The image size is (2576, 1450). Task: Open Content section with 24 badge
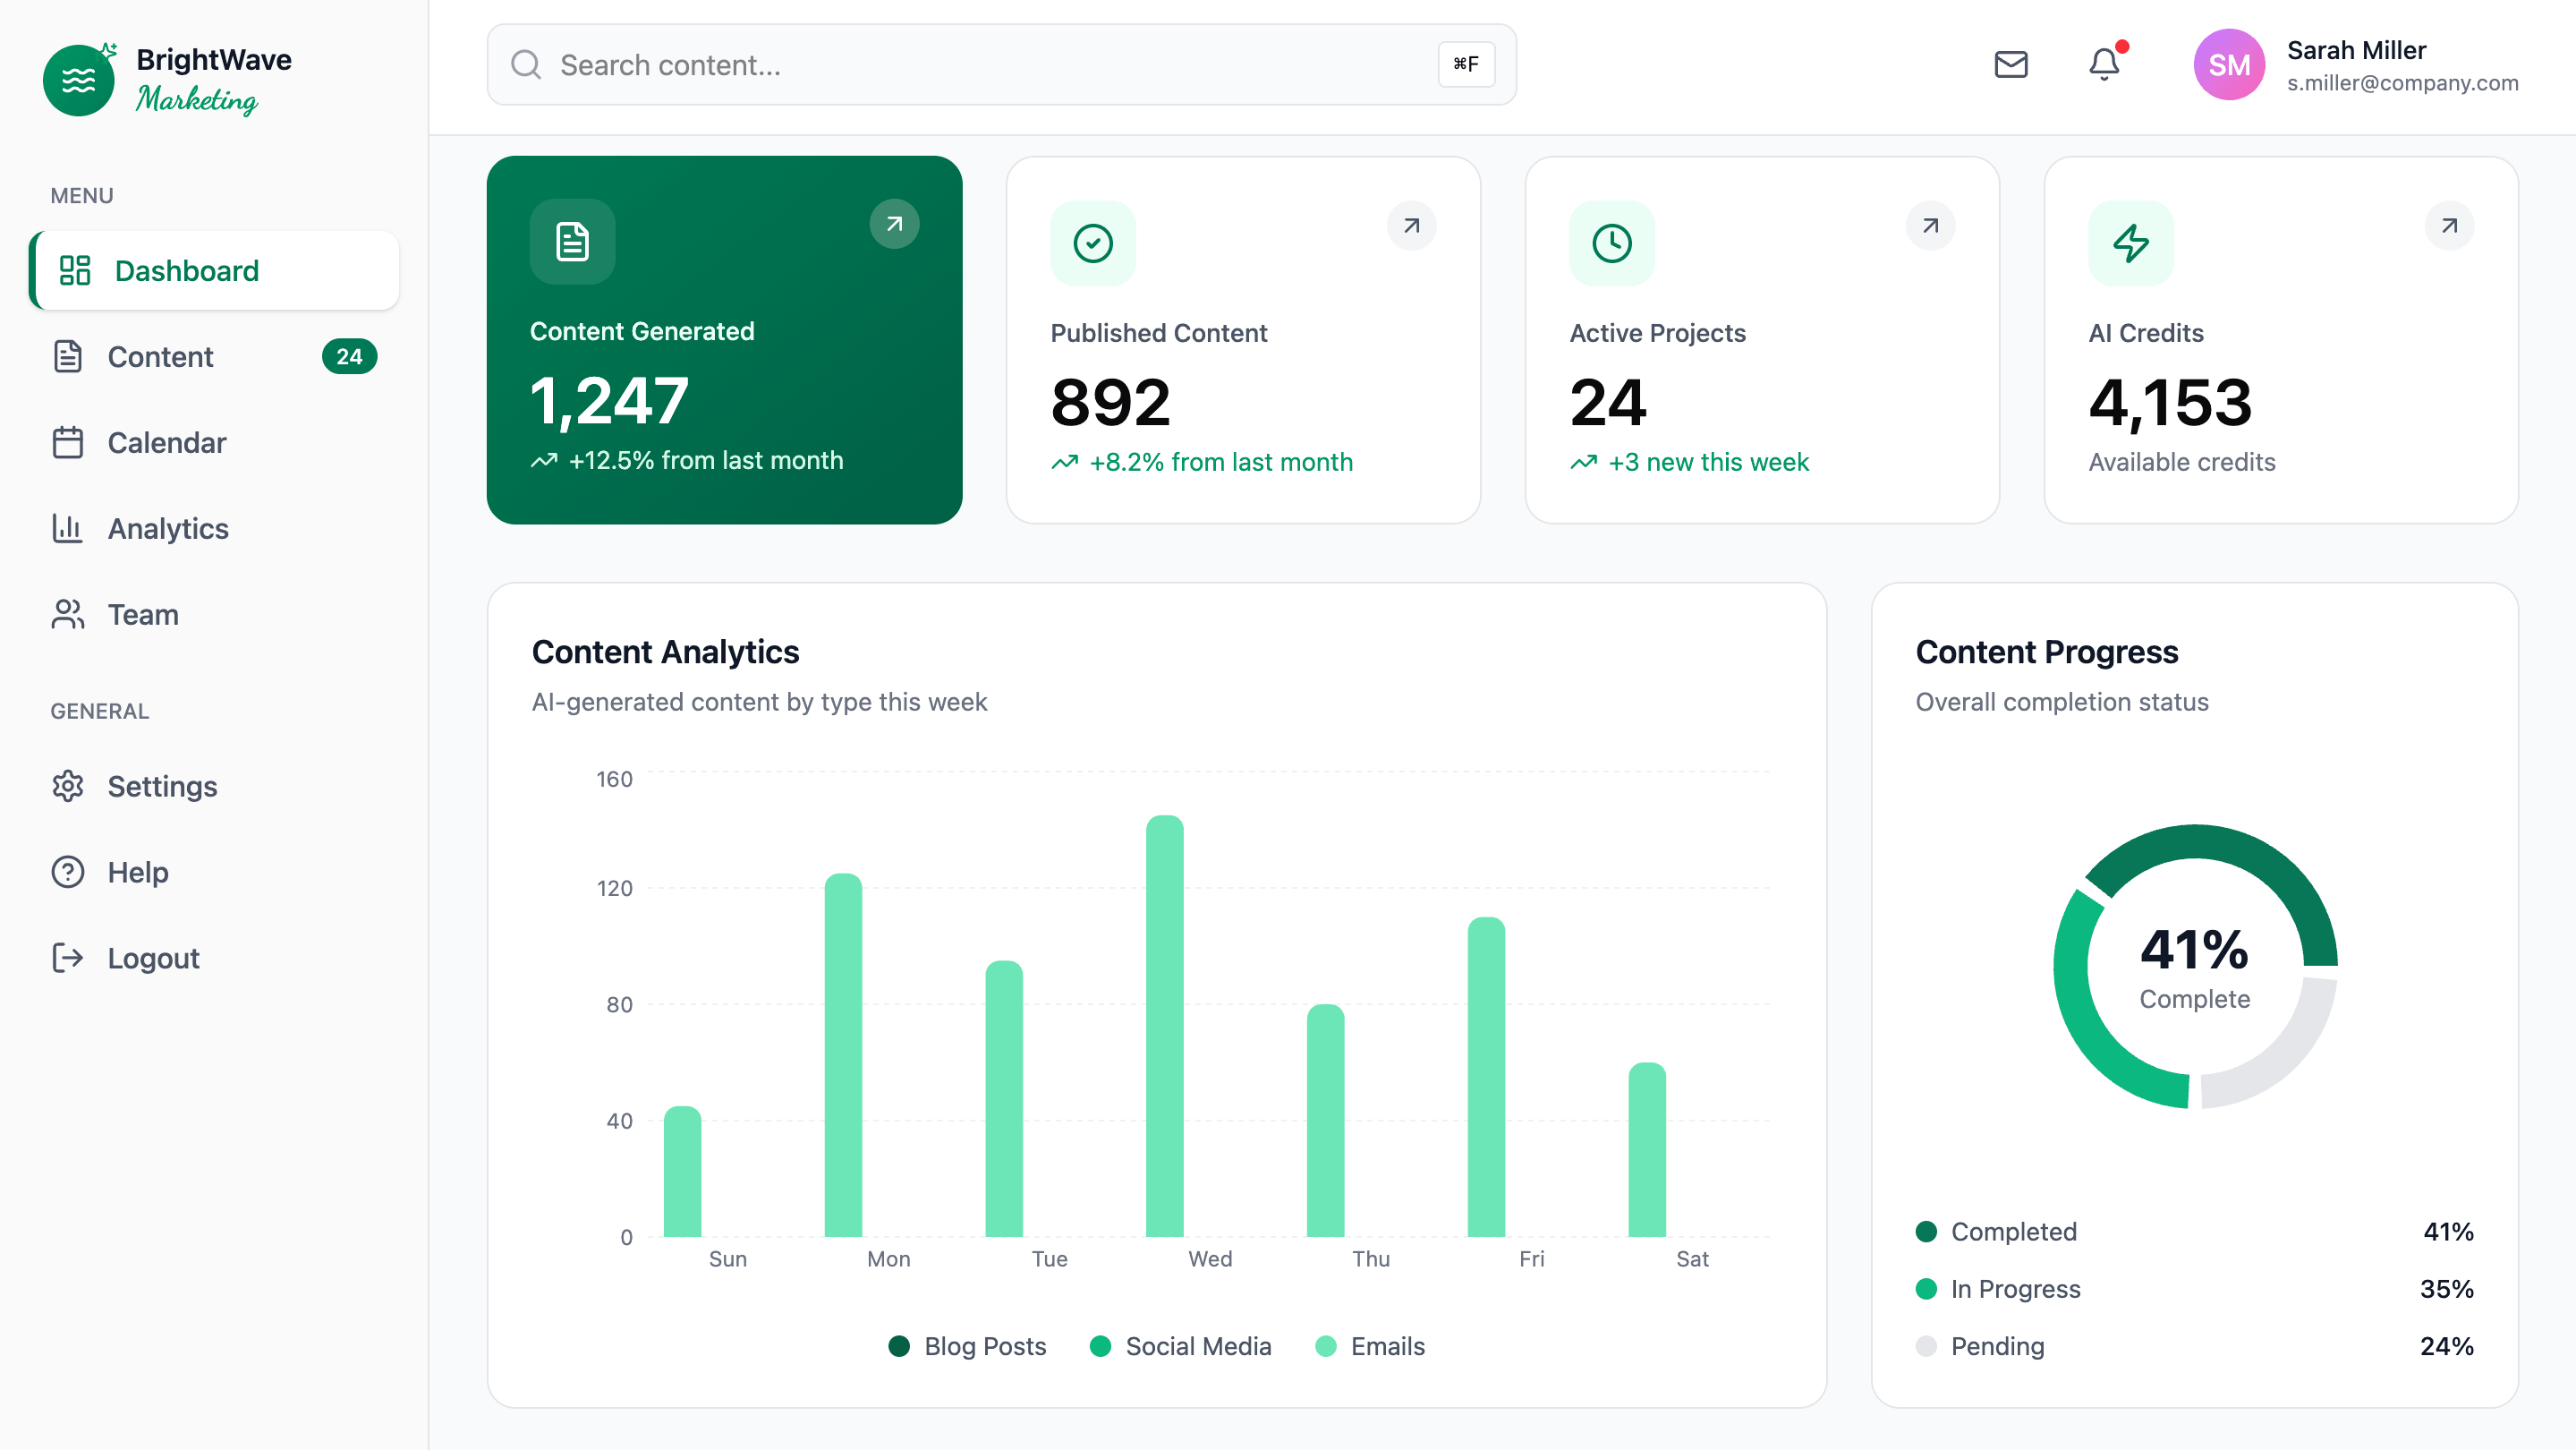160,357
